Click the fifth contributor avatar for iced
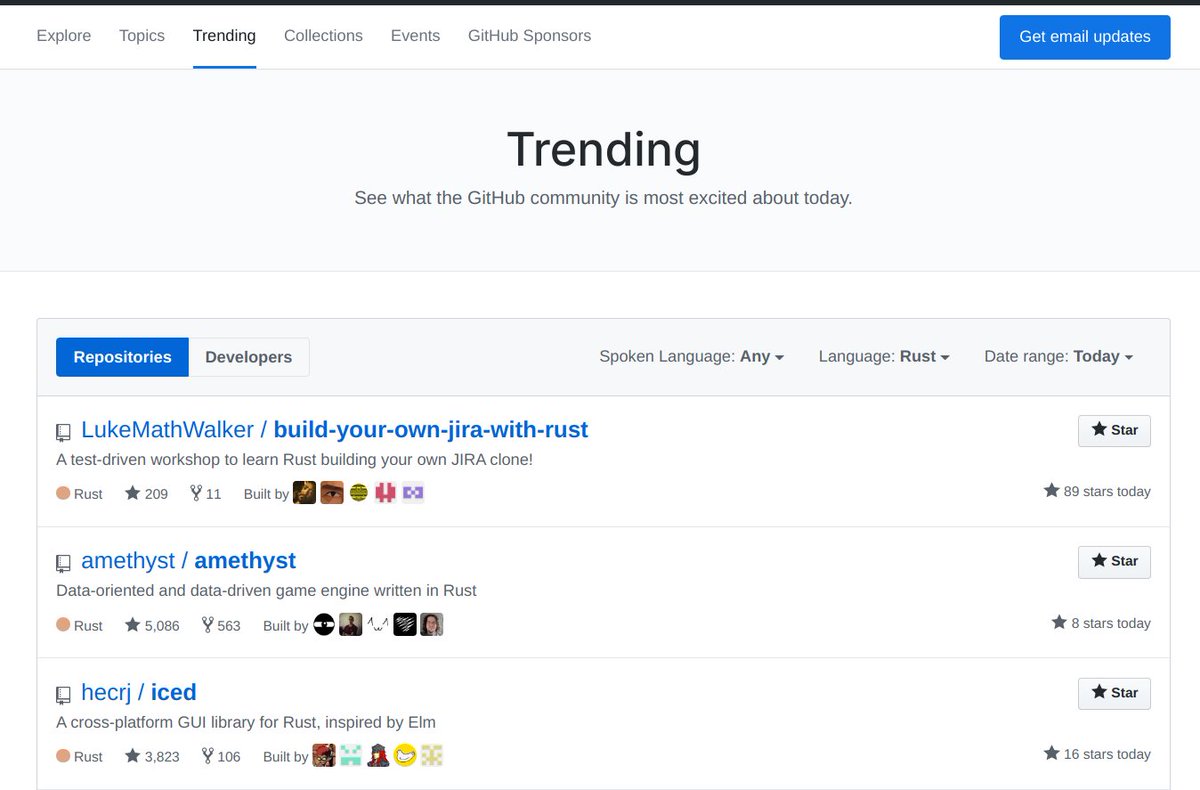This screenshot has height=790, width=1200. [x=432, y=755]
